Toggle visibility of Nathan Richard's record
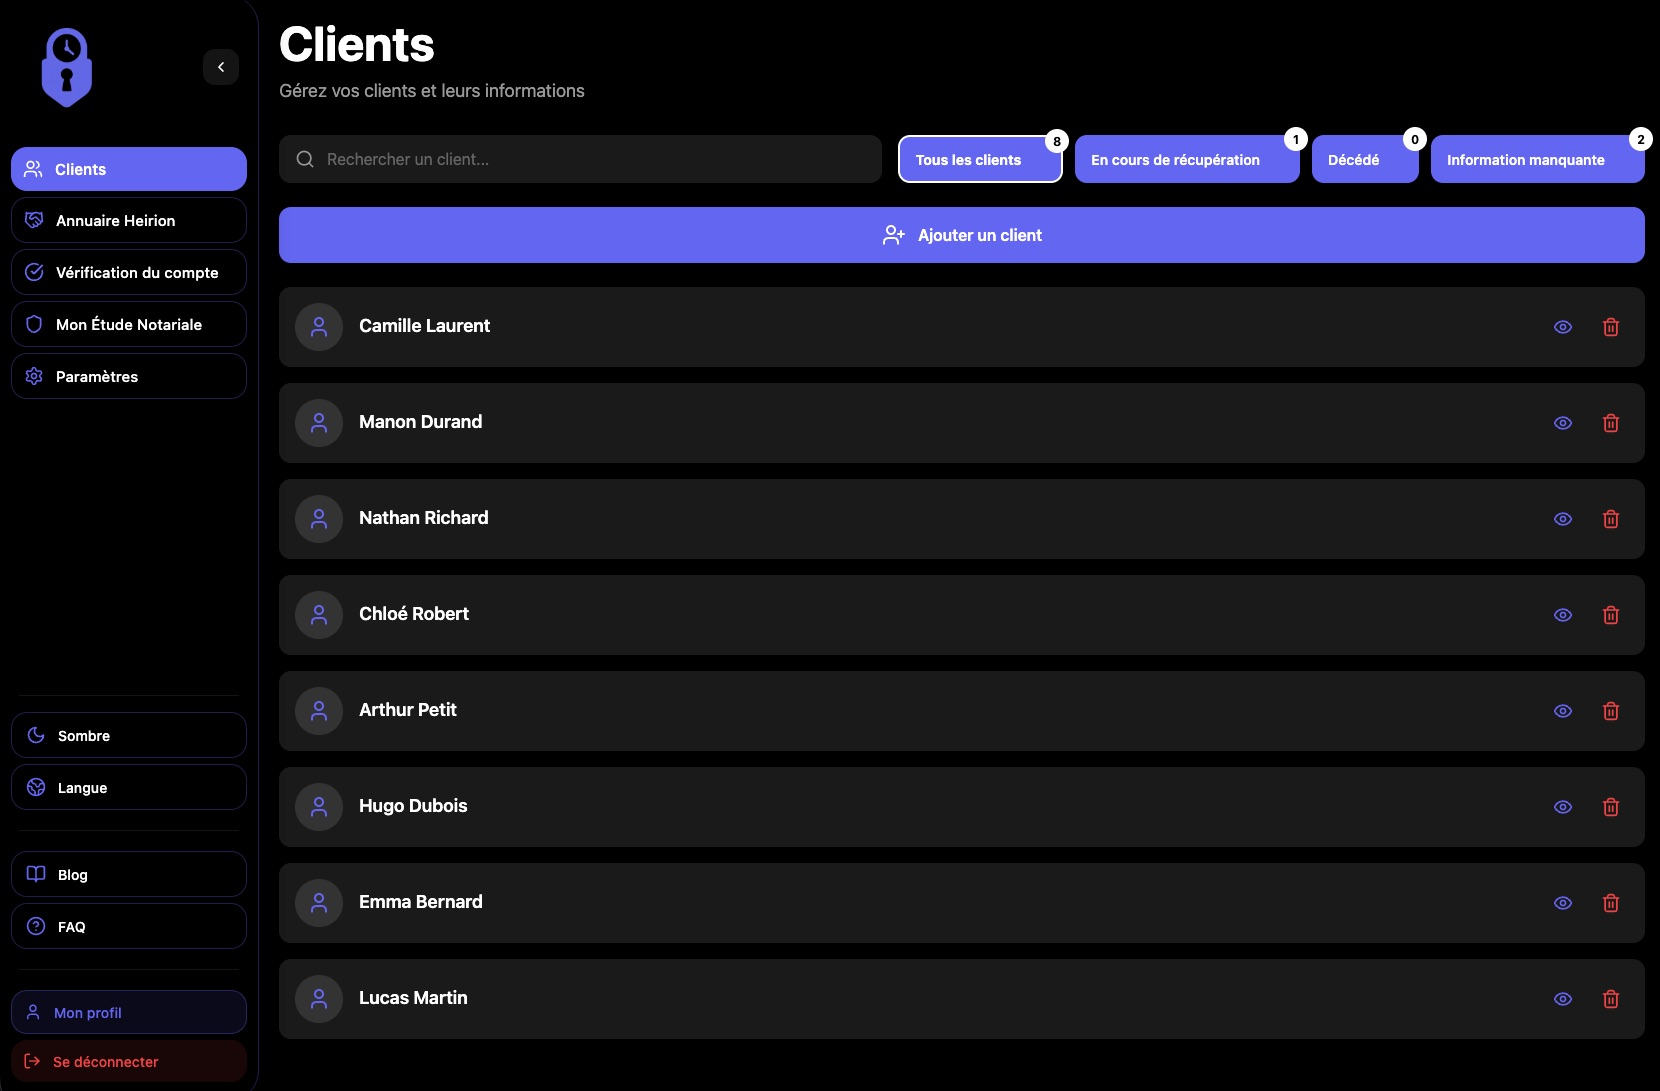 click(x=1563, y=519)
